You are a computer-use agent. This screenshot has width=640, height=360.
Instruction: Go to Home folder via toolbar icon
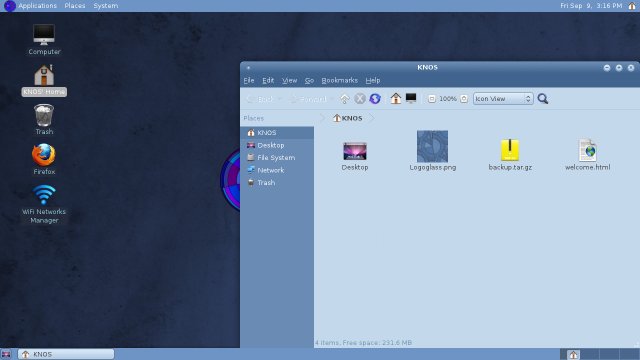point(396,98)
